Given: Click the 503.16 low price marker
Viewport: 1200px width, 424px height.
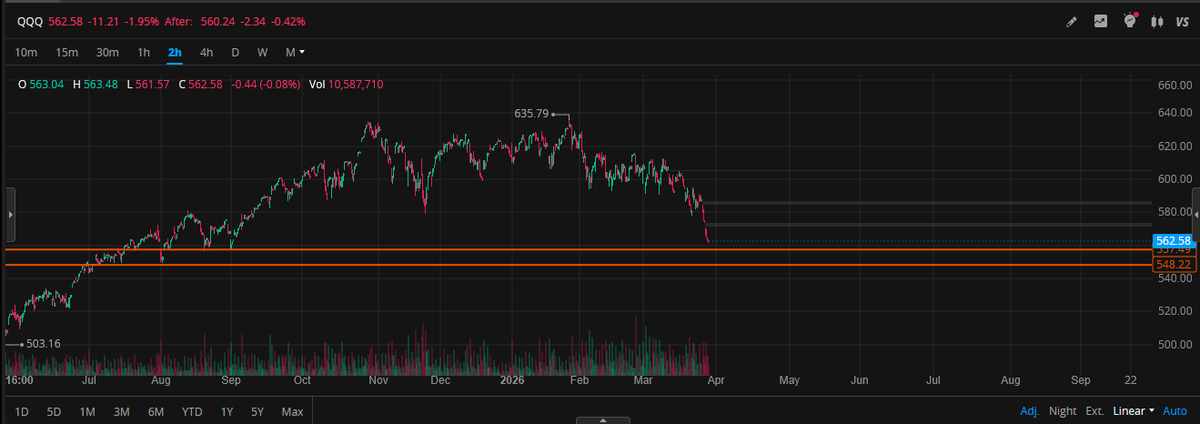Looking at the screenshot, I should [x=44, y=344].
